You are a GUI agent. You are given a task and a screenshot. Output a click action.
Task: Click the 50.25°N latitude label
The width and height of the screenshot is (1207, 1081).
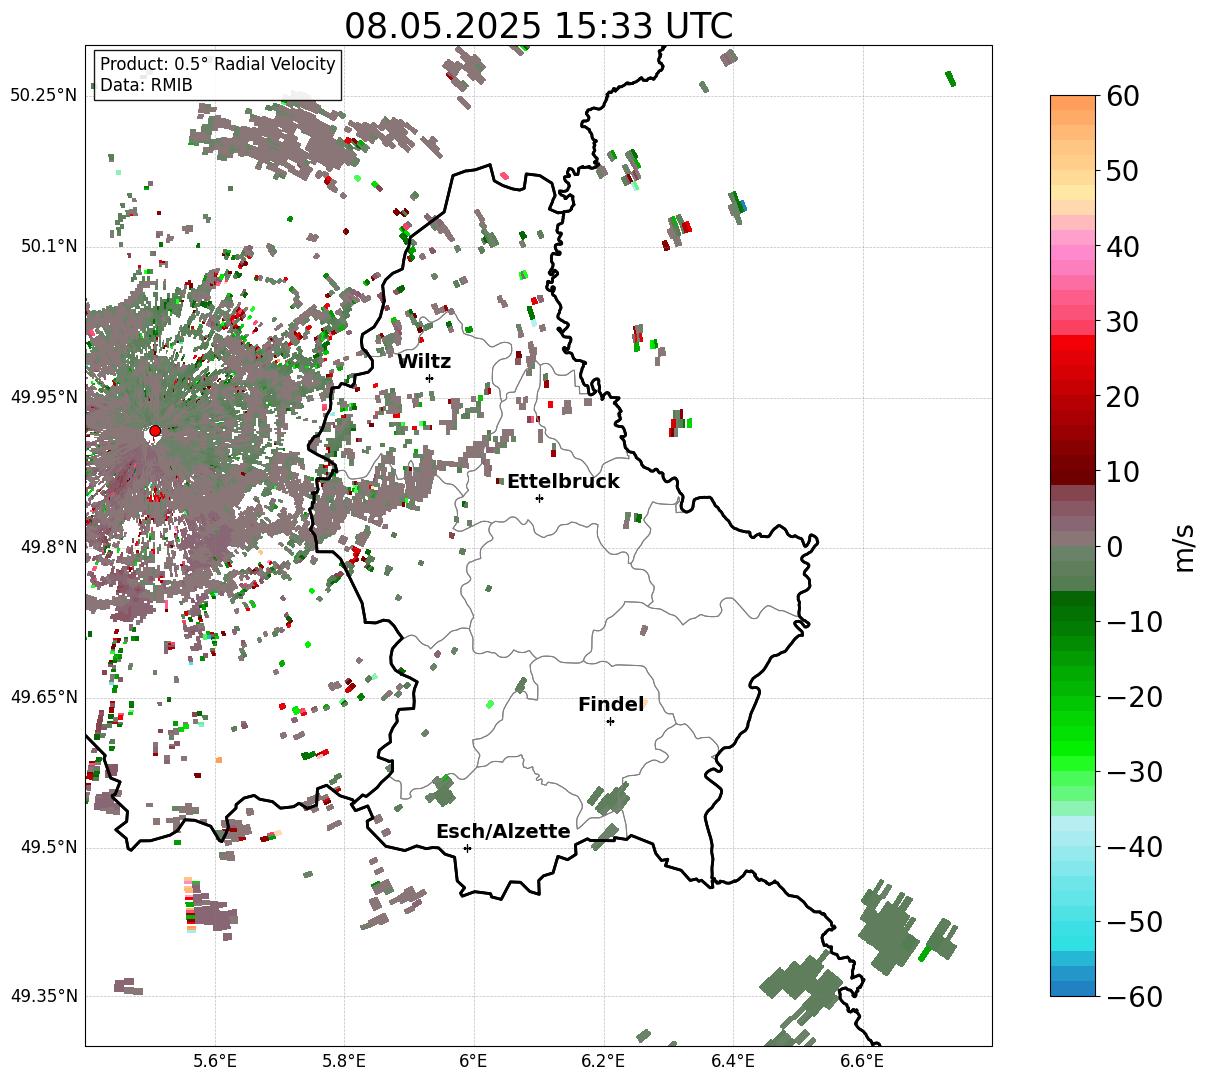44,96
